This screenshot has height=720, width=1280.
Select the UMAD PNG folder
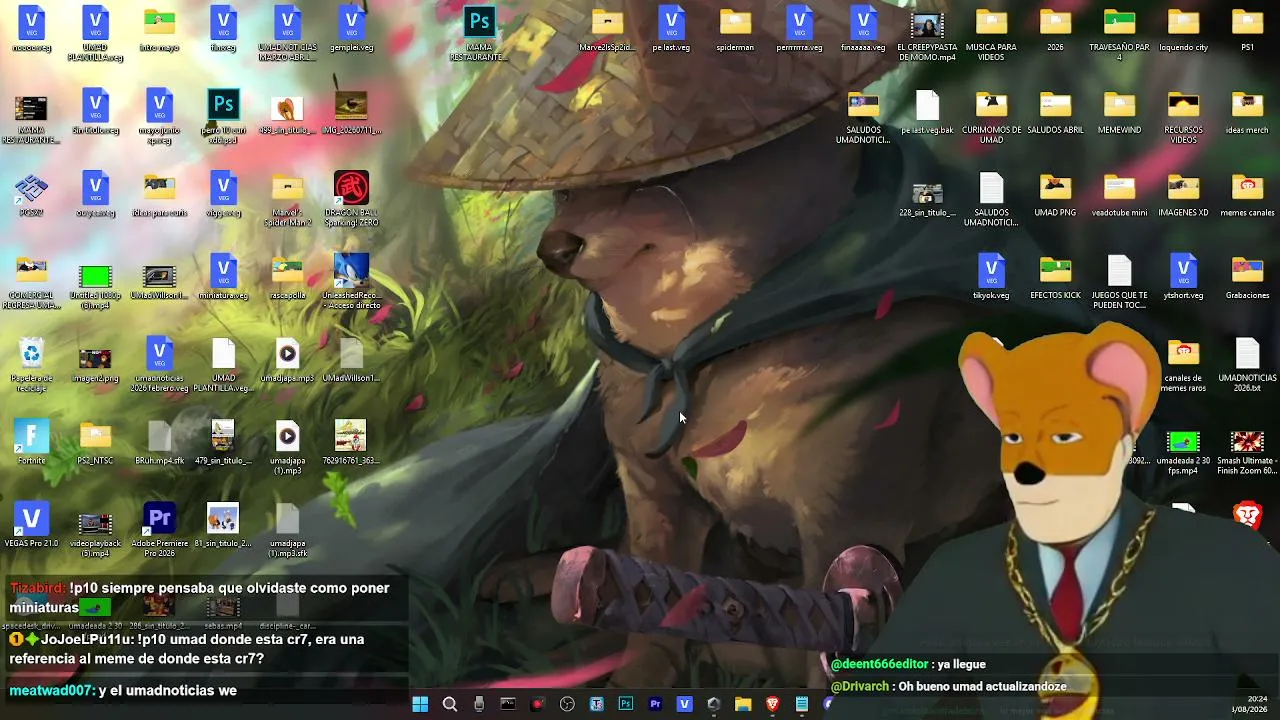pos(1055,194)
